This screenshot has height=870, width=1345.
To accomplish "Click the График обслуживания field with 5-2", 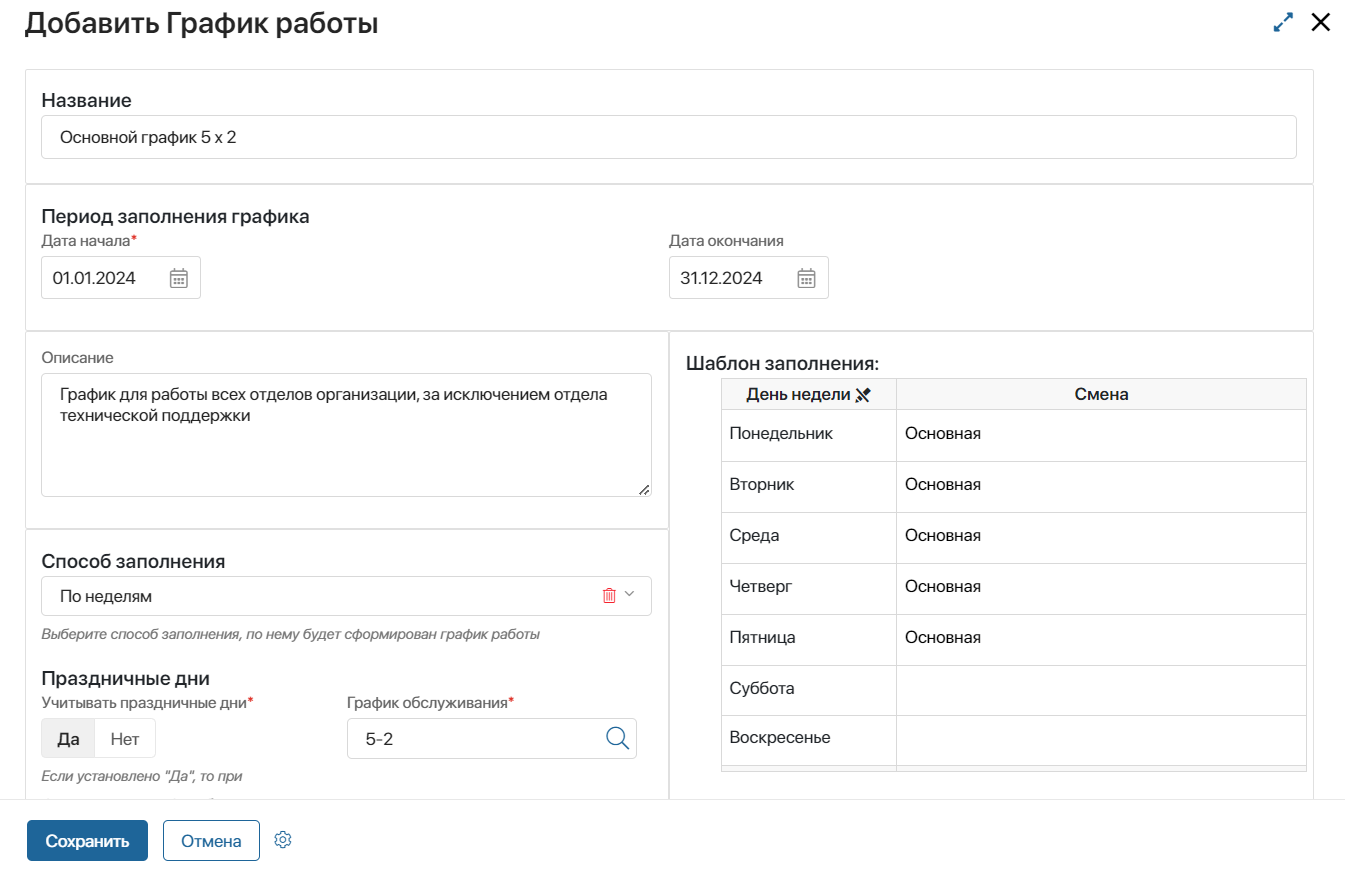I will click(492, 739).
